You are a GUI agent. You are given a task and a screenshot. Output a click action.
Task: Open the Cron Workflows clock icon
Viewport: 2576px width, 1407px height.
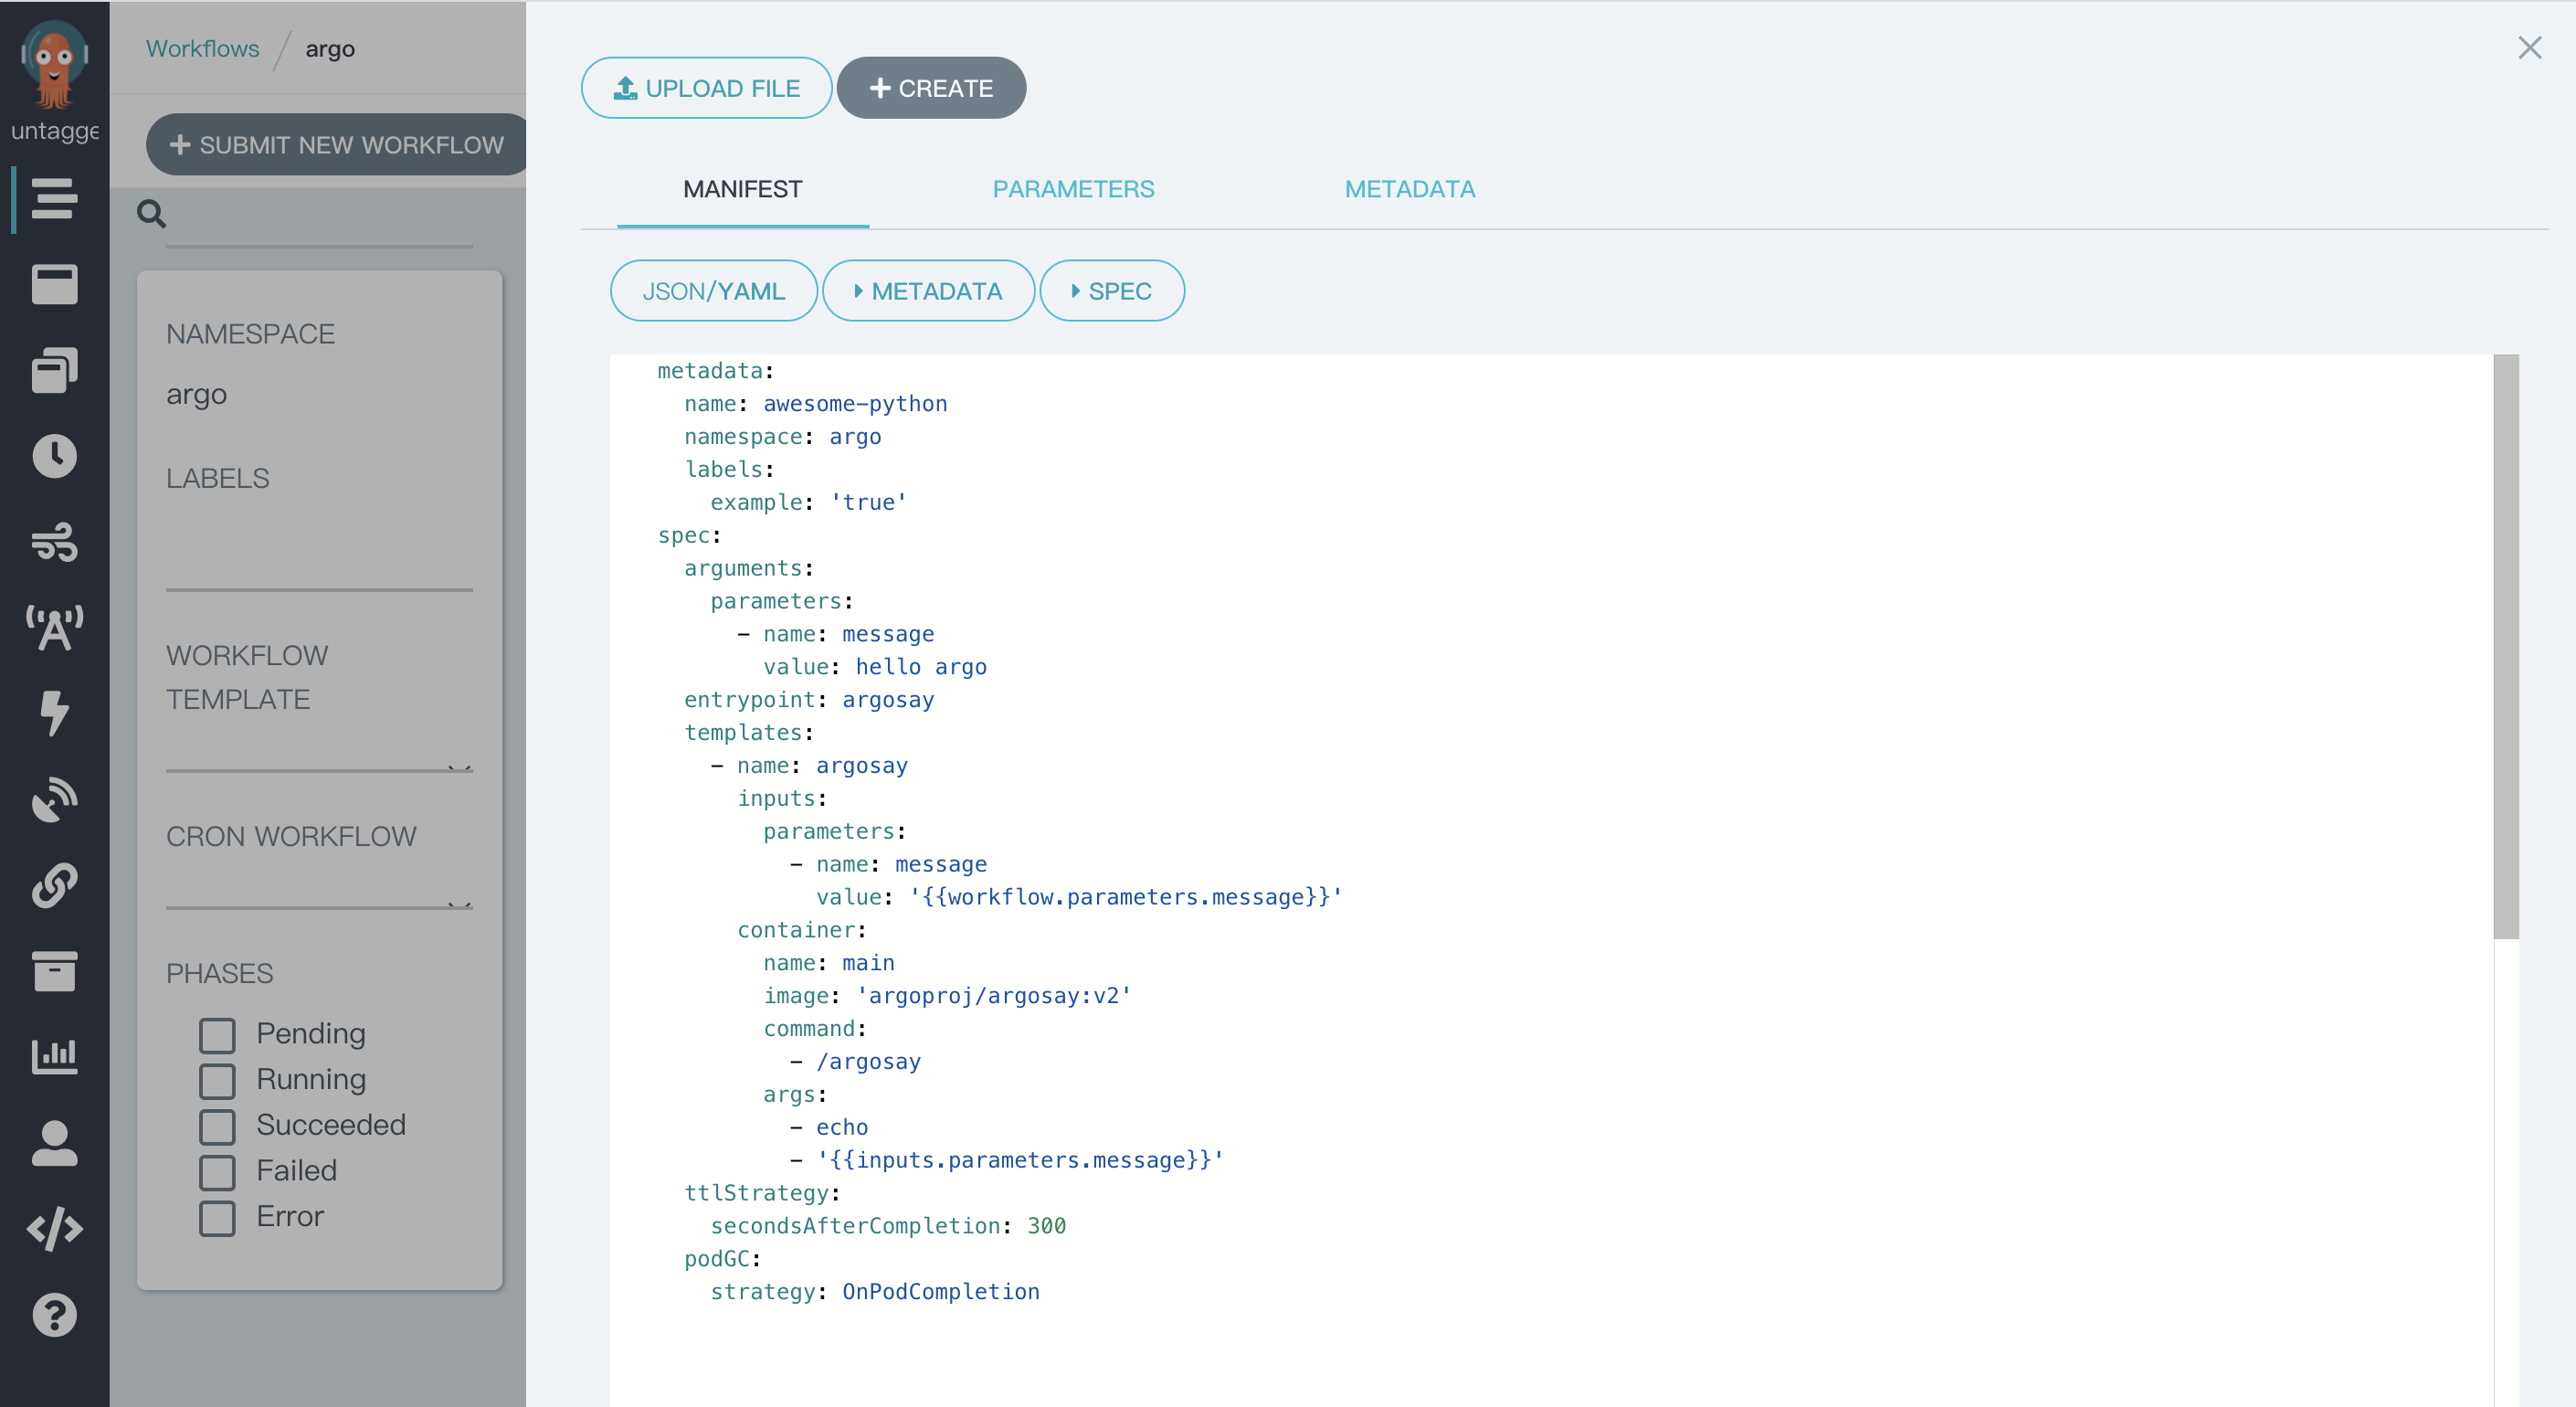[54, 456]
